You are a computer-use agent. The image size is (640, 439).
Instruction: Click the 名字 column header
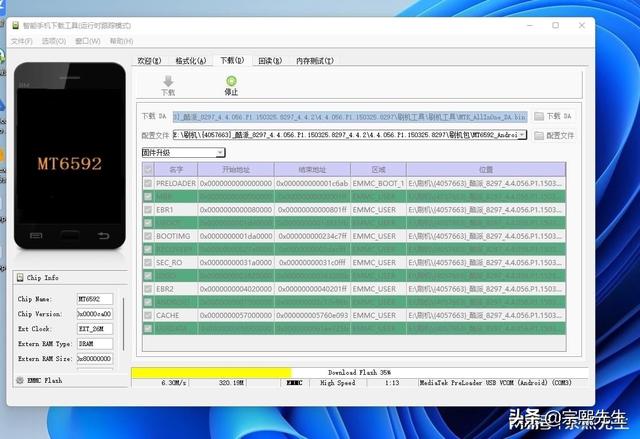tap(176, 169)
